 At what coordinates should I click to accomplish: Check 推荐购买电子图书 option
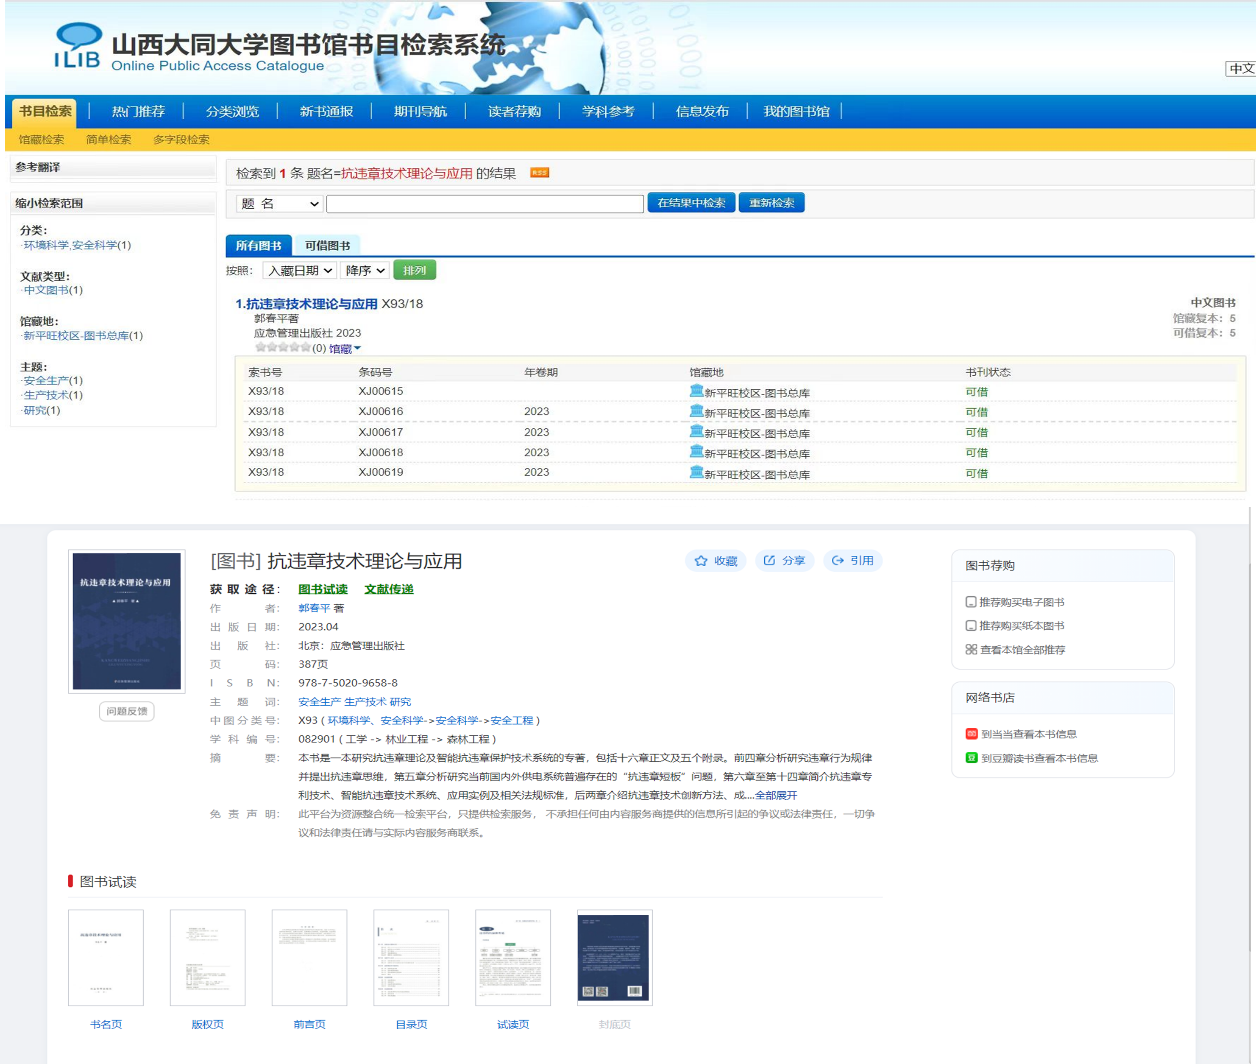(x=971, y=602)
